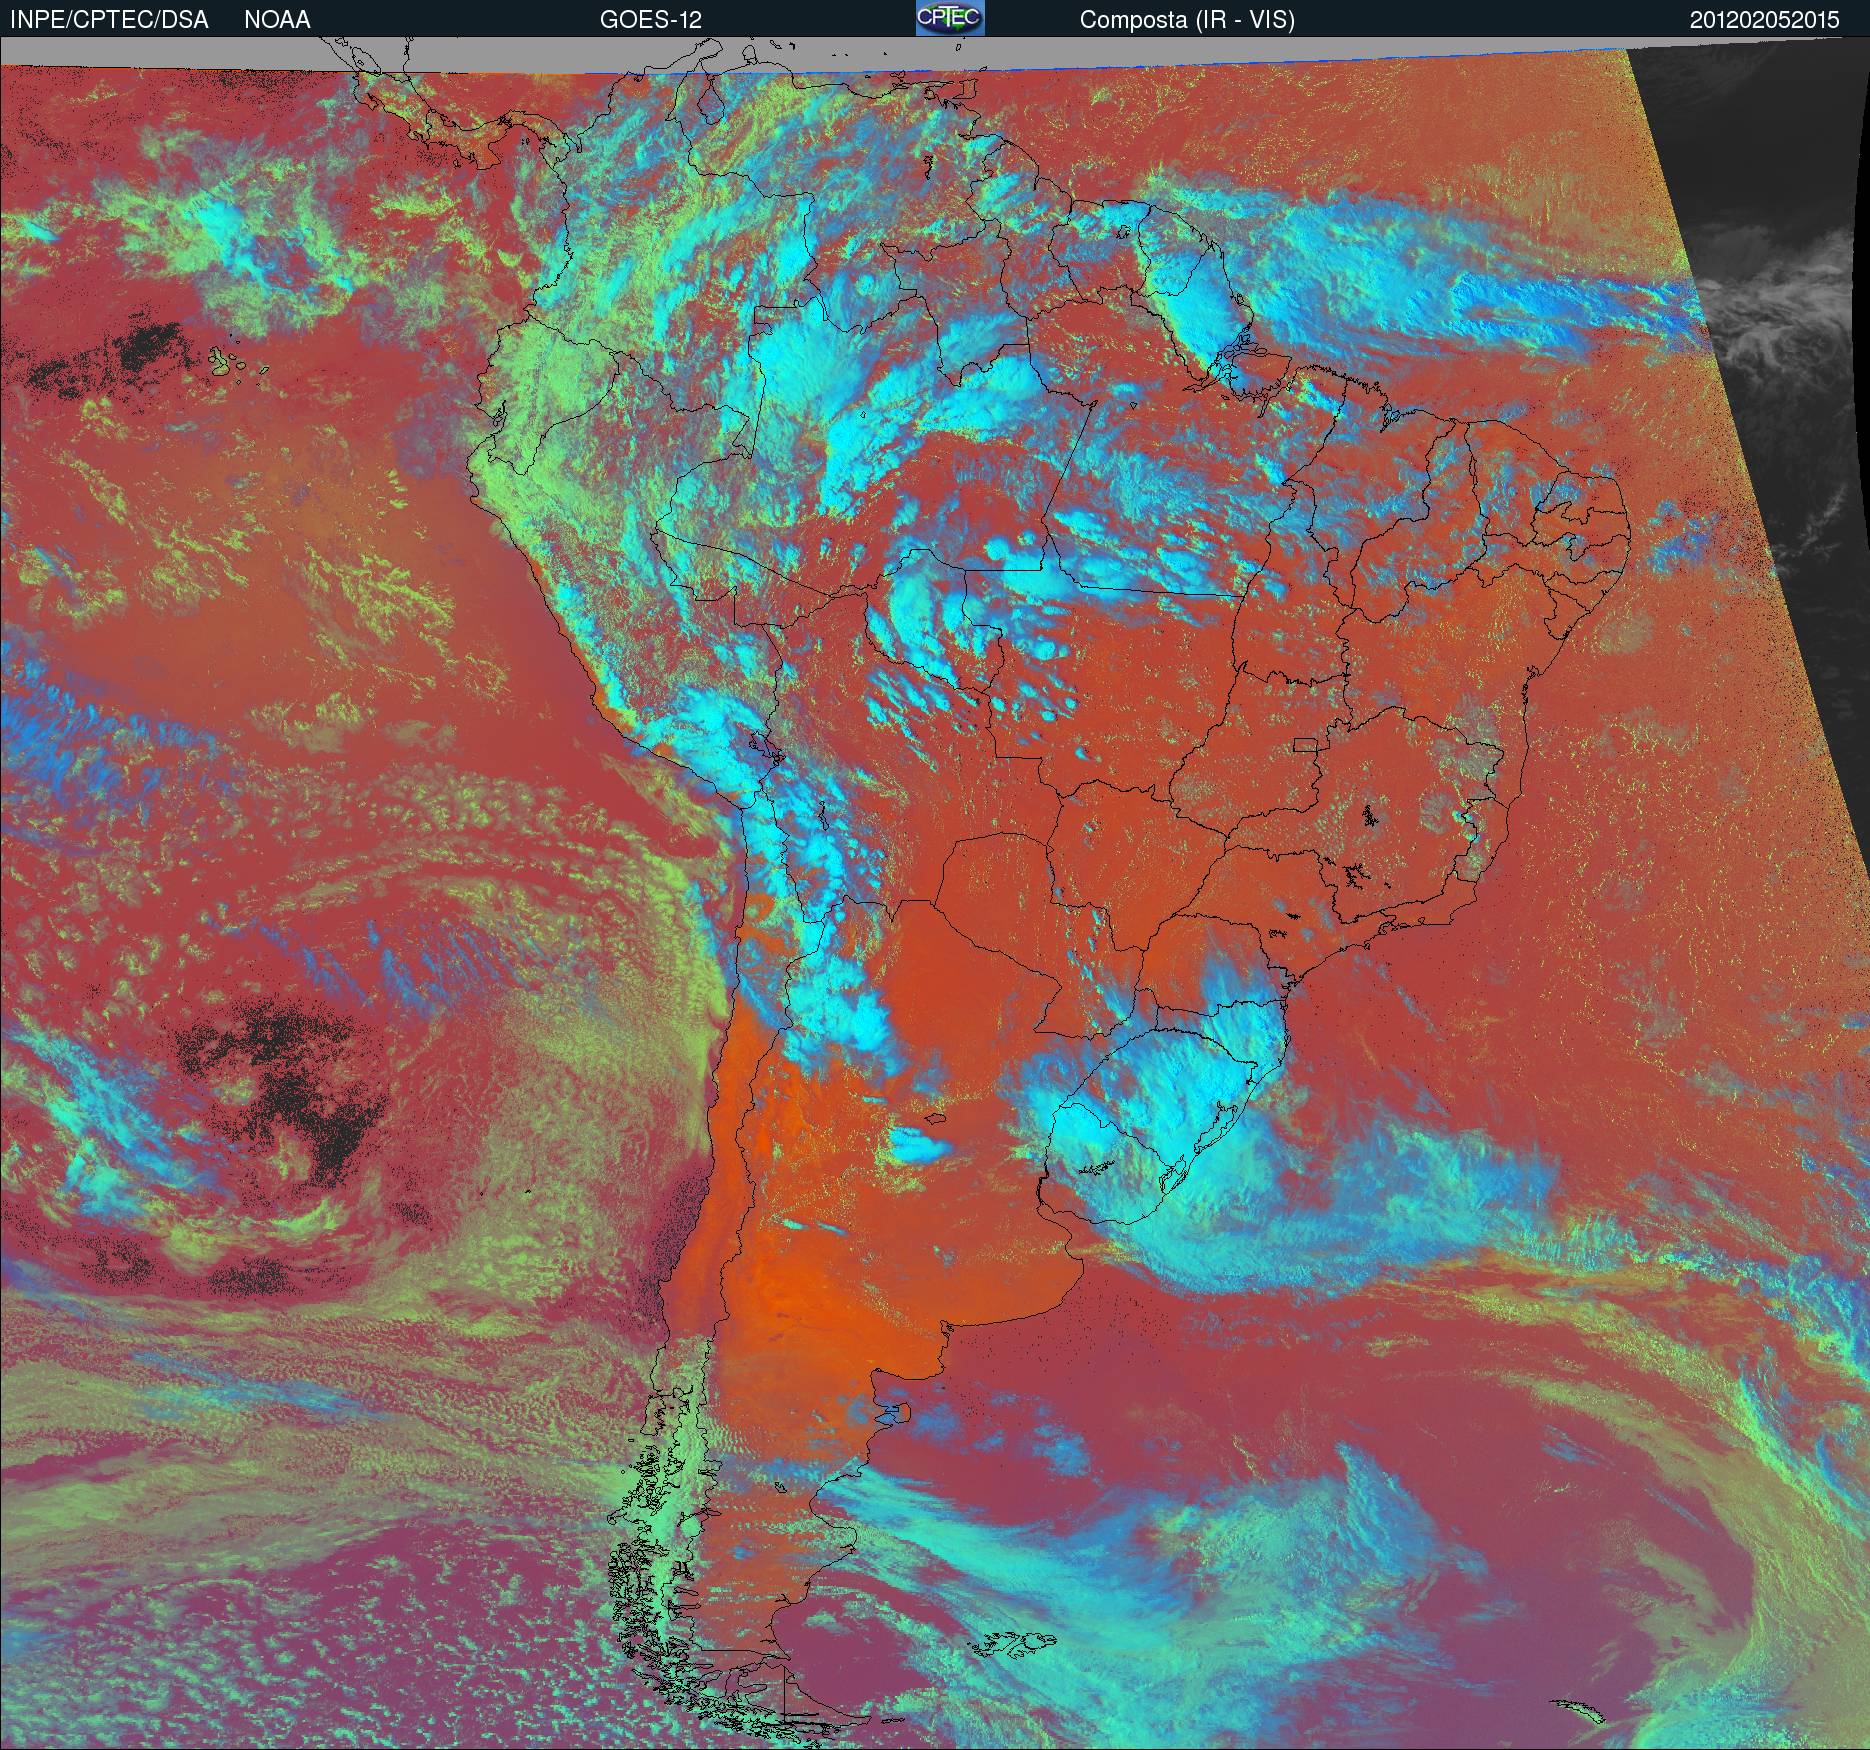Click the CPTEC logo in the header

tap(950, 18)
